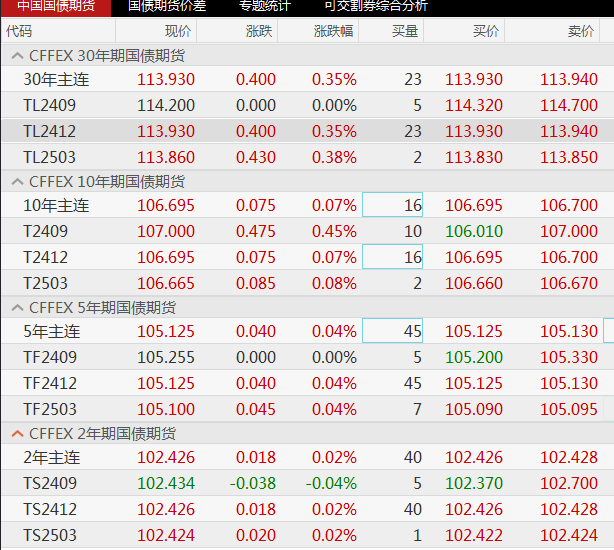Click the 买量 column header
Screen dimensions: 614x550
(404, 31)
